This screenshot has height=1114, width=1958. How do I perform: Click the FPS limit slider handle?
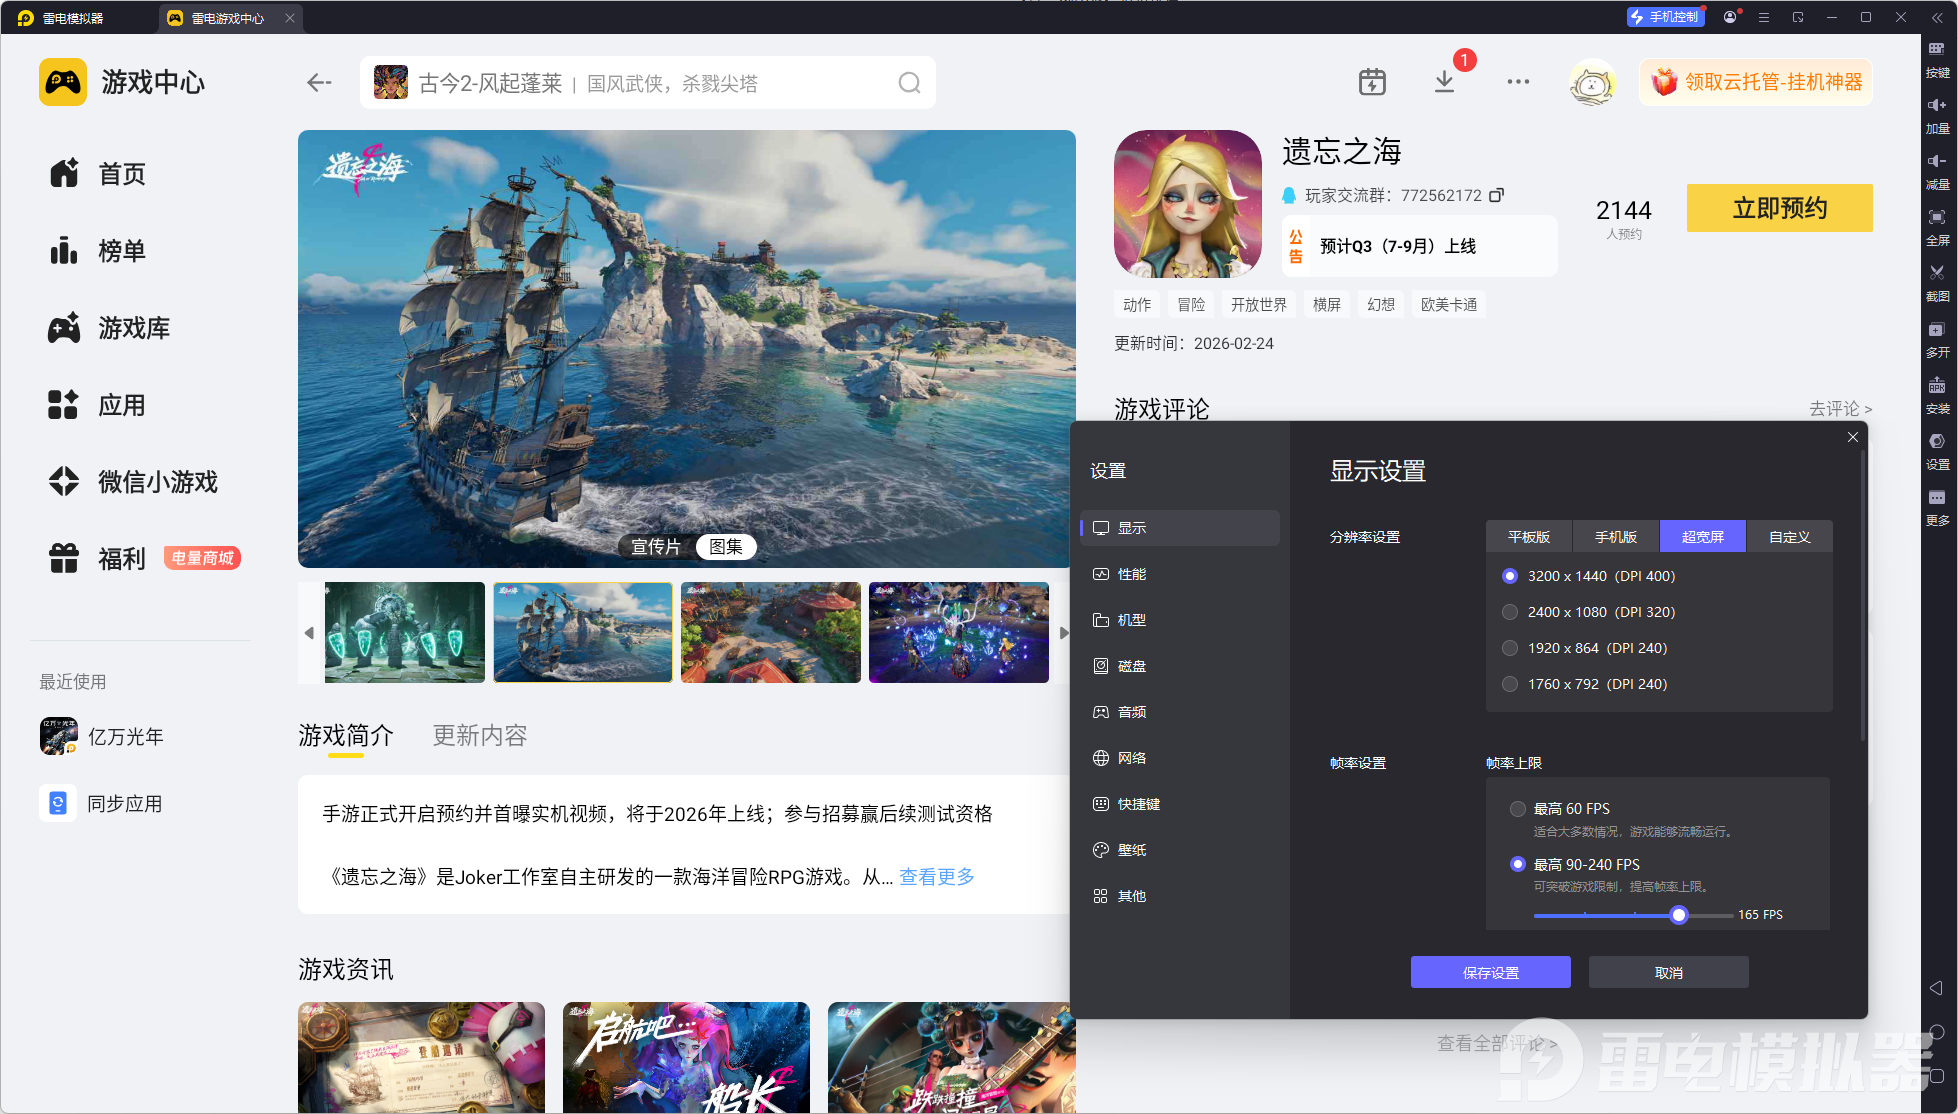(1679, 915)
